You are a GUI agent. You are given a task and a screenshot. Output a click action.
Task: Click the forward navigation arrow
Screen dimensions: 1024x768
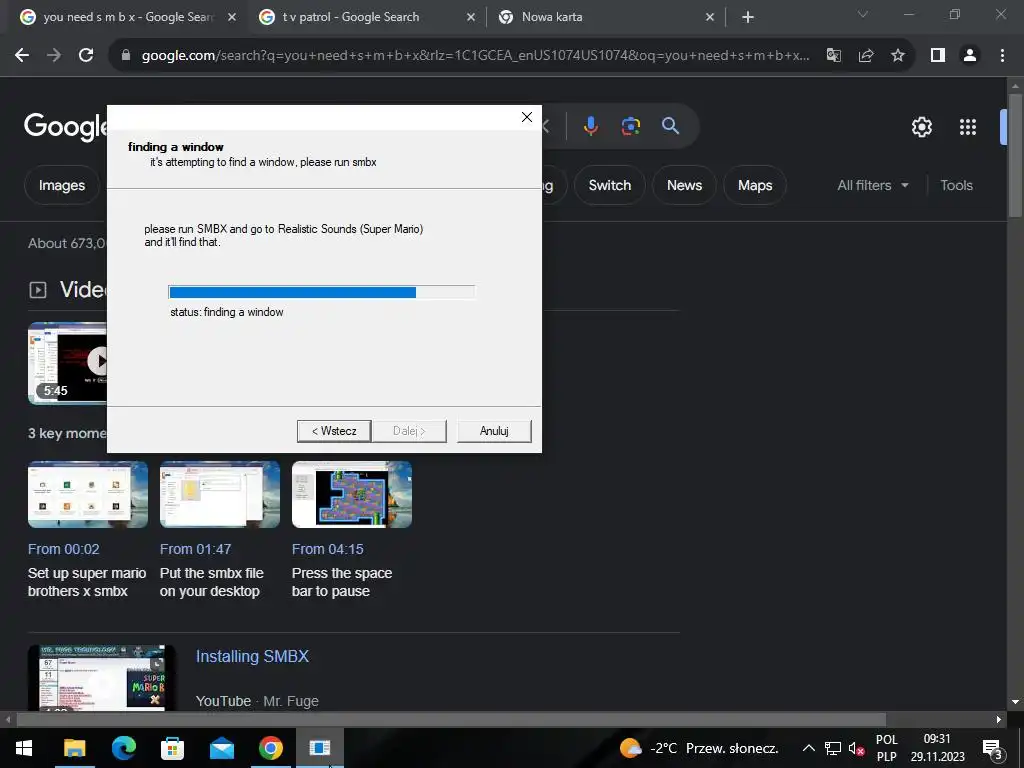(54, 56)
